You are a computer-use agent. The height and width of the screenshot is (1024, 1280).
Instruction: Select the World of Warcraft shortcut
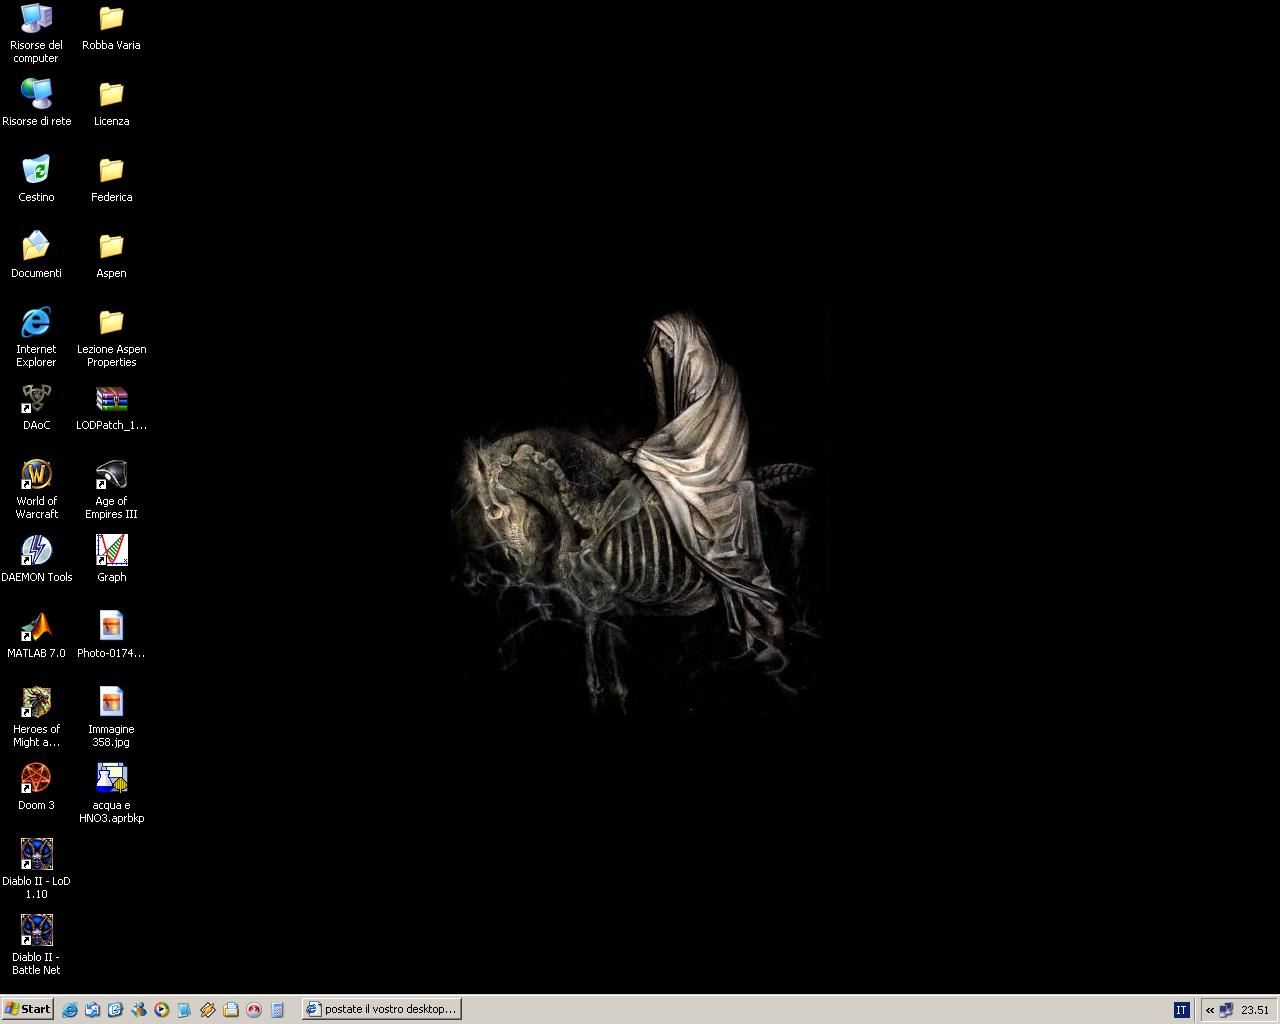36,489
